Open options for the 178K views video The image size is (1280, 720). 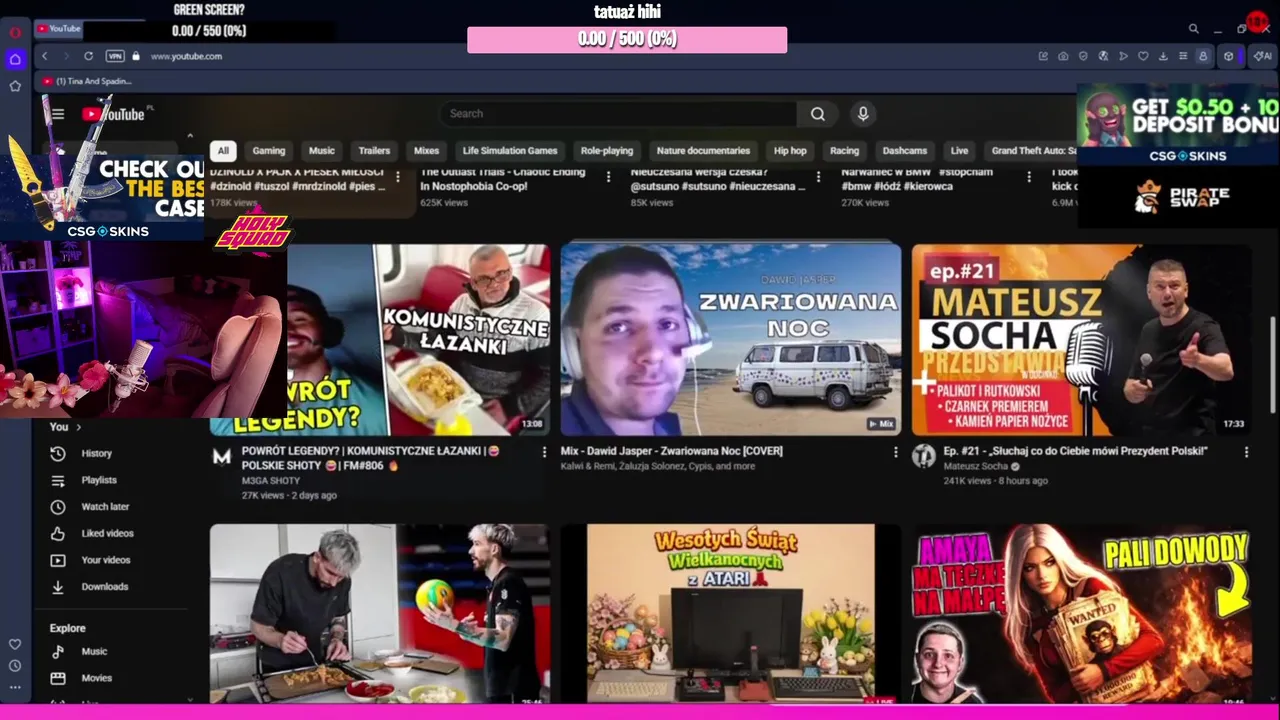(x=398, y=176)
